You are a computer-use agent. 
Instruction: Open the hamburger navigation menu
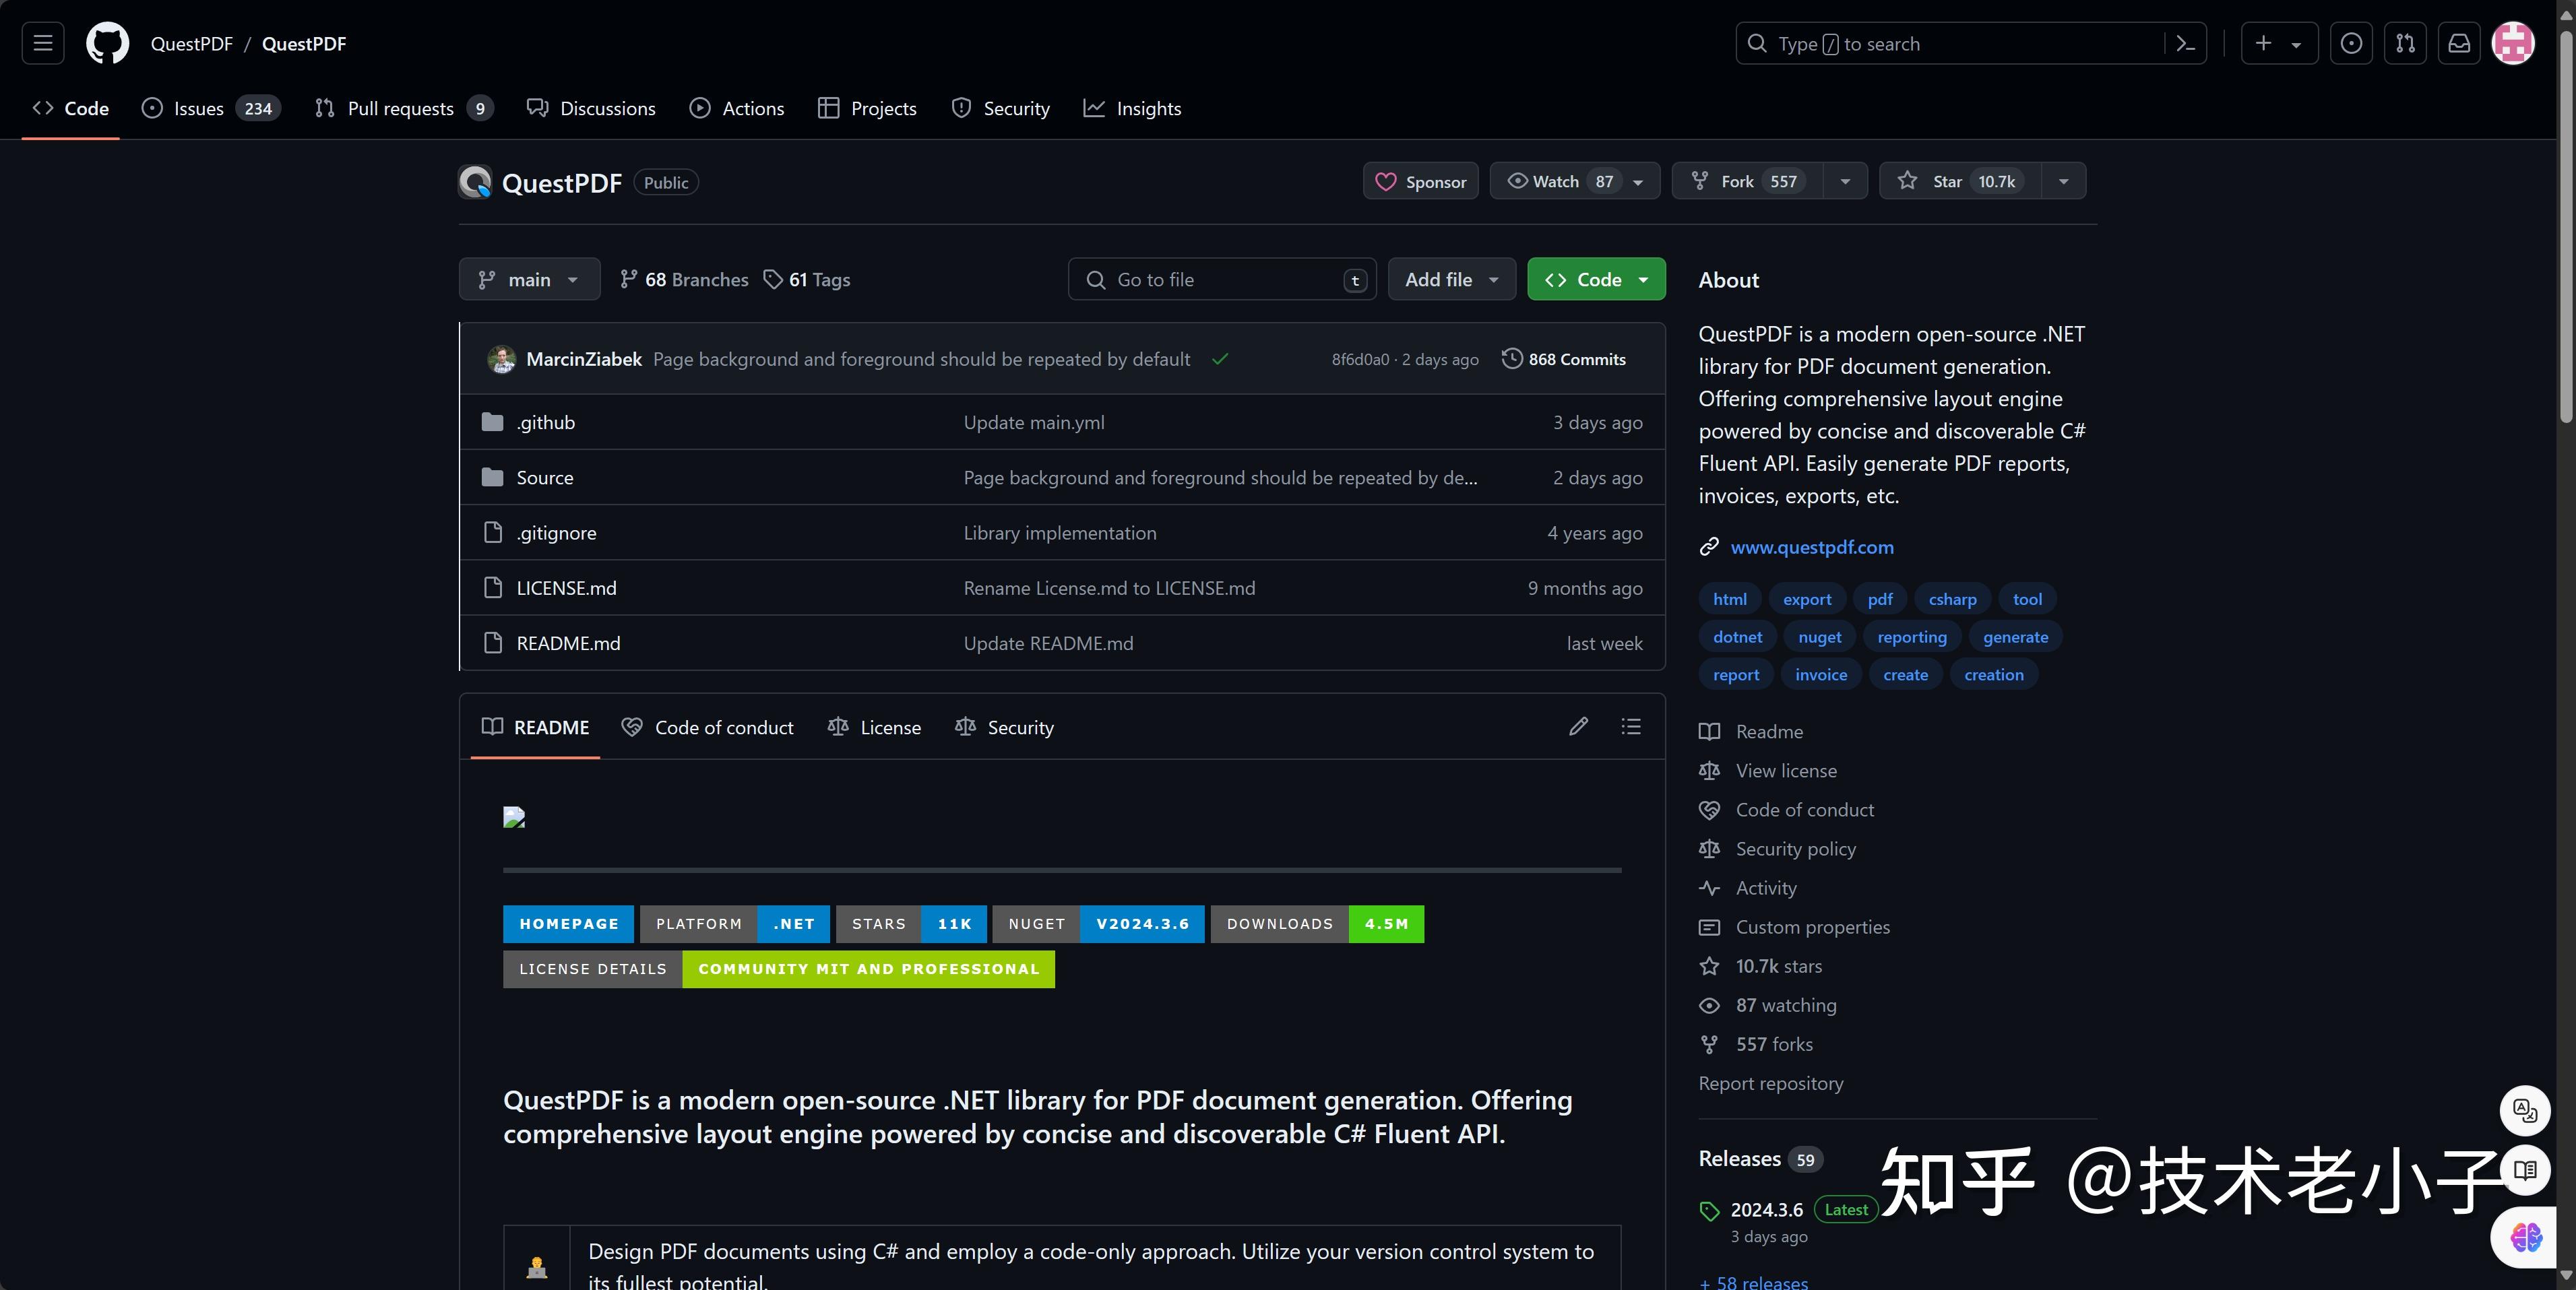tap(43, 43)
